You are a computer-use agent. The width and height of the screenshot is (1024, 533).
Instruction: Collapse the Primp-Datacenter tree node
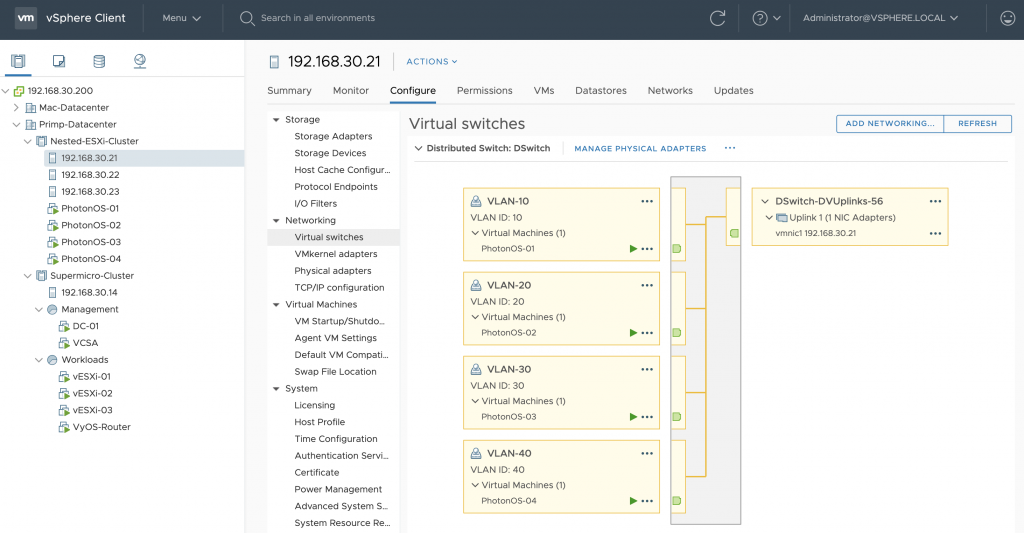[x=16, y=125]
